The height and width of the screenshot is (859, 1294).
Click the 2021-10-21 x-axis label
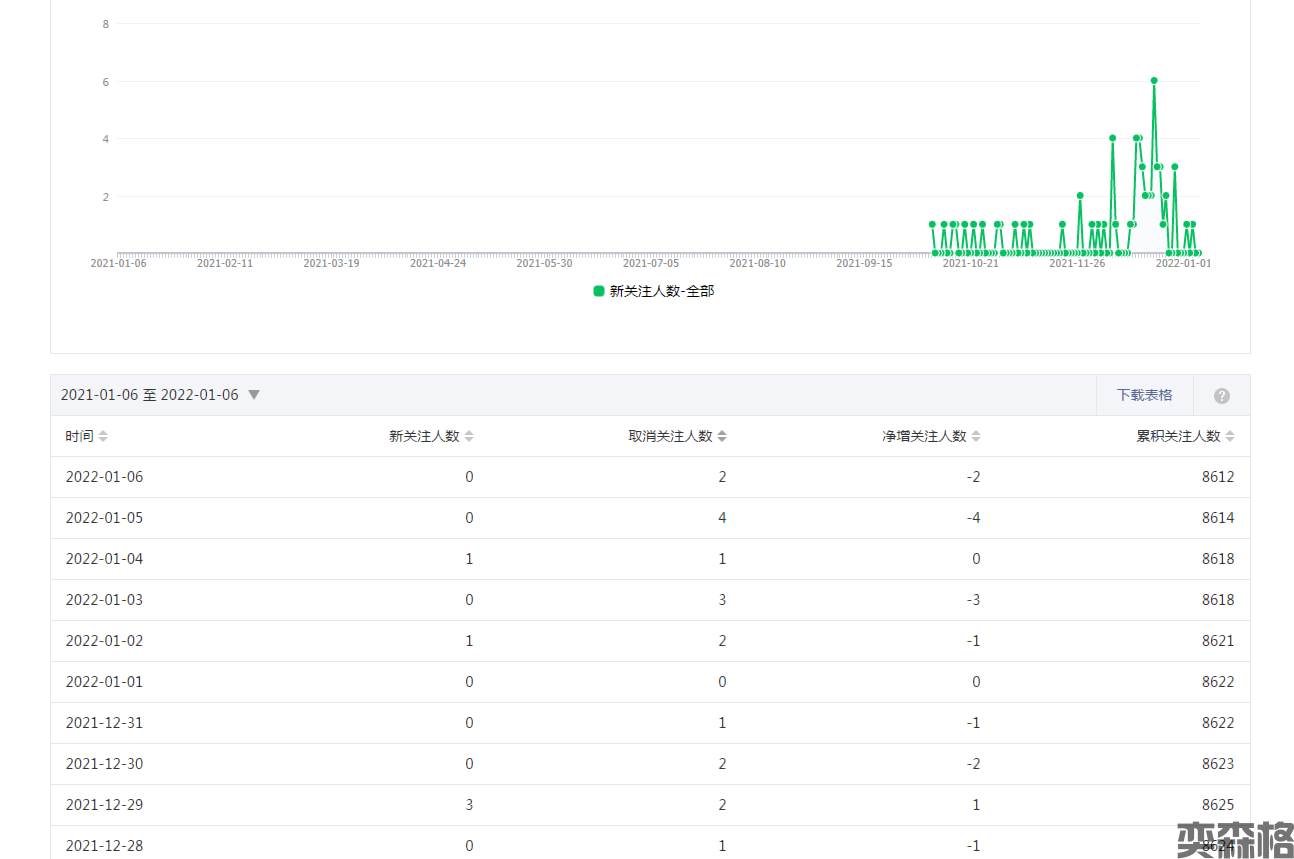(970, 263)
